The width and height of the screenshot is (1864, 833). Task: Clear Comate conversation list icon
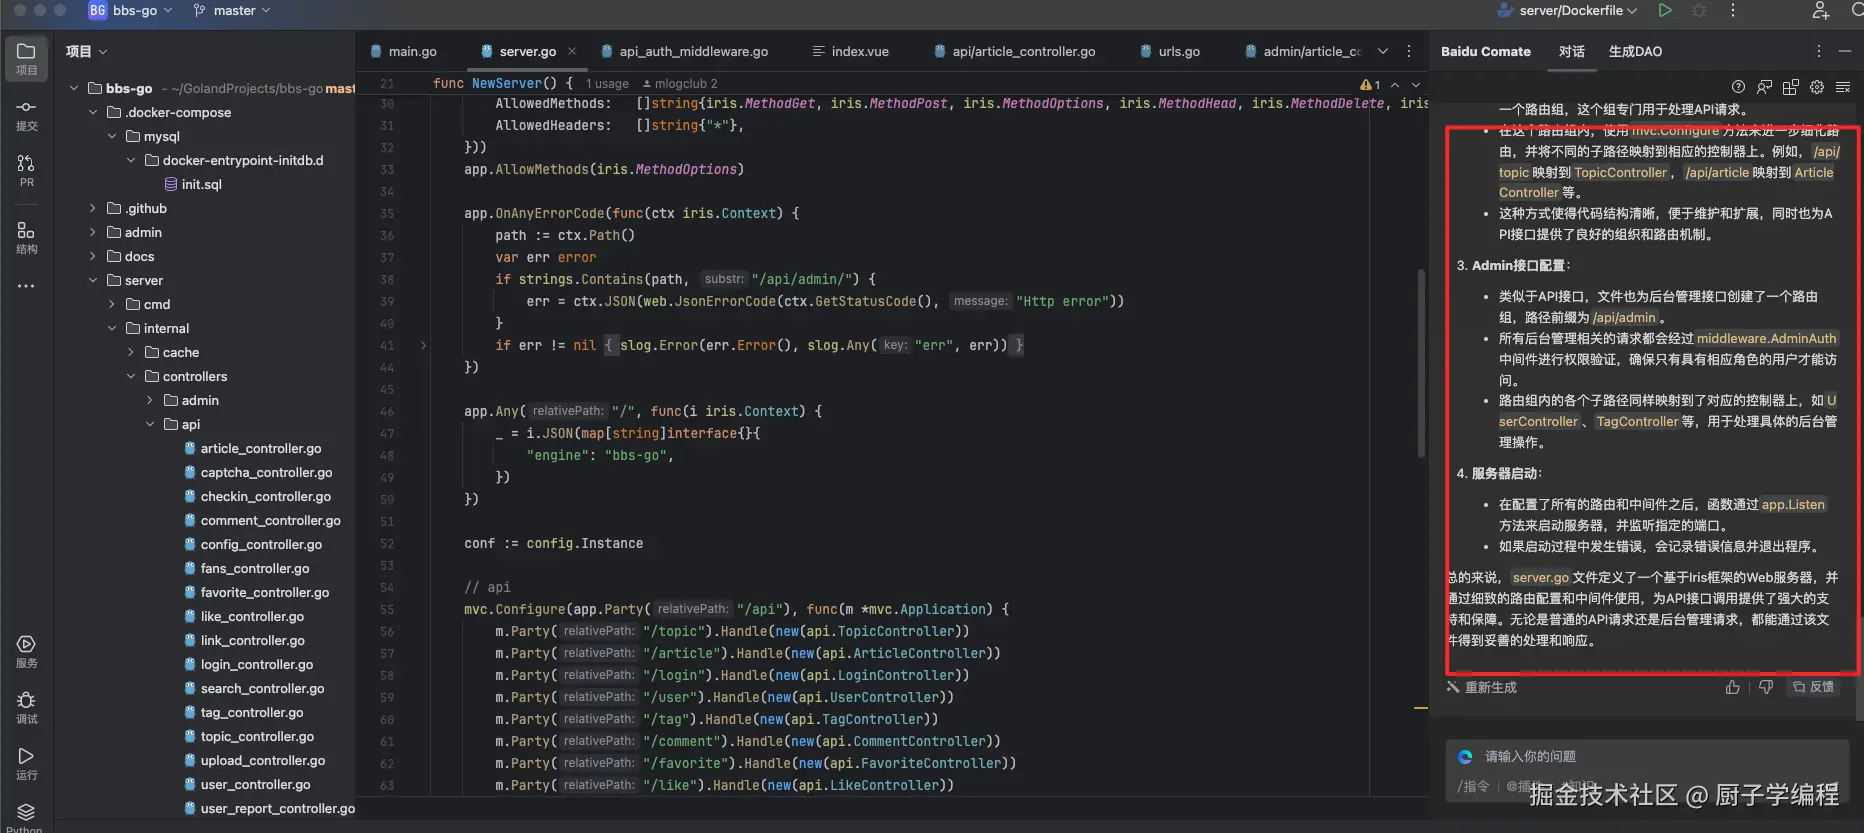[x=1843, y=87]
